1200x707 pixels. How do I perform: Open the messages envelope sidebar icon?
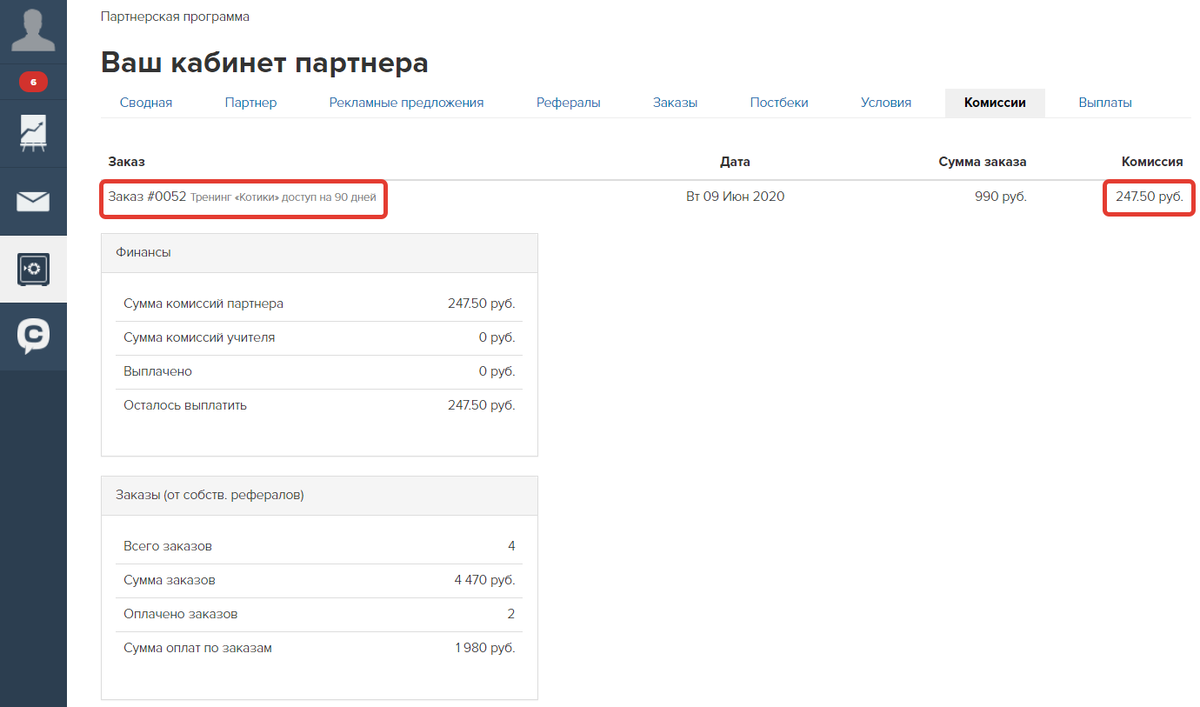coord(33,202)
